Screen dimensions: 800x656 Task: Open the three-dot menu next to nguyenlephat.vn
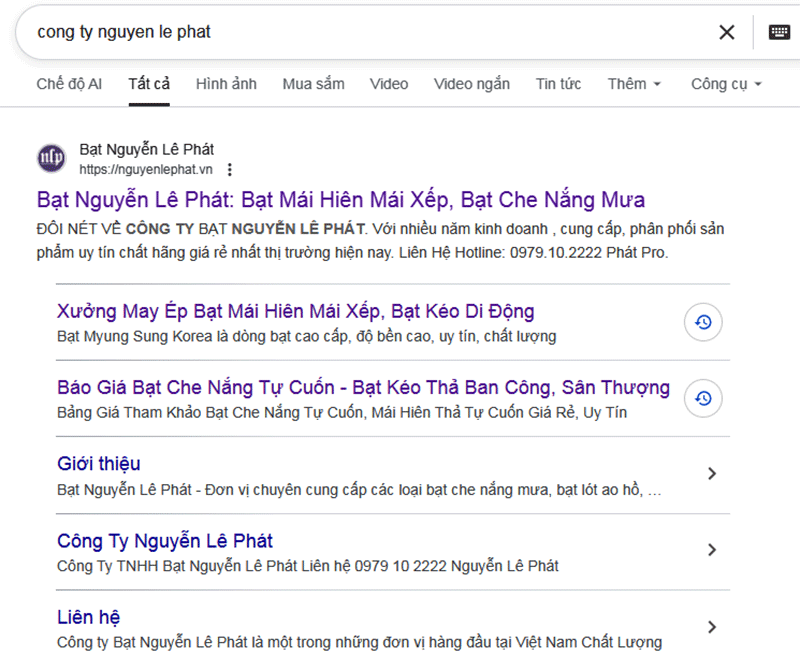230,169
